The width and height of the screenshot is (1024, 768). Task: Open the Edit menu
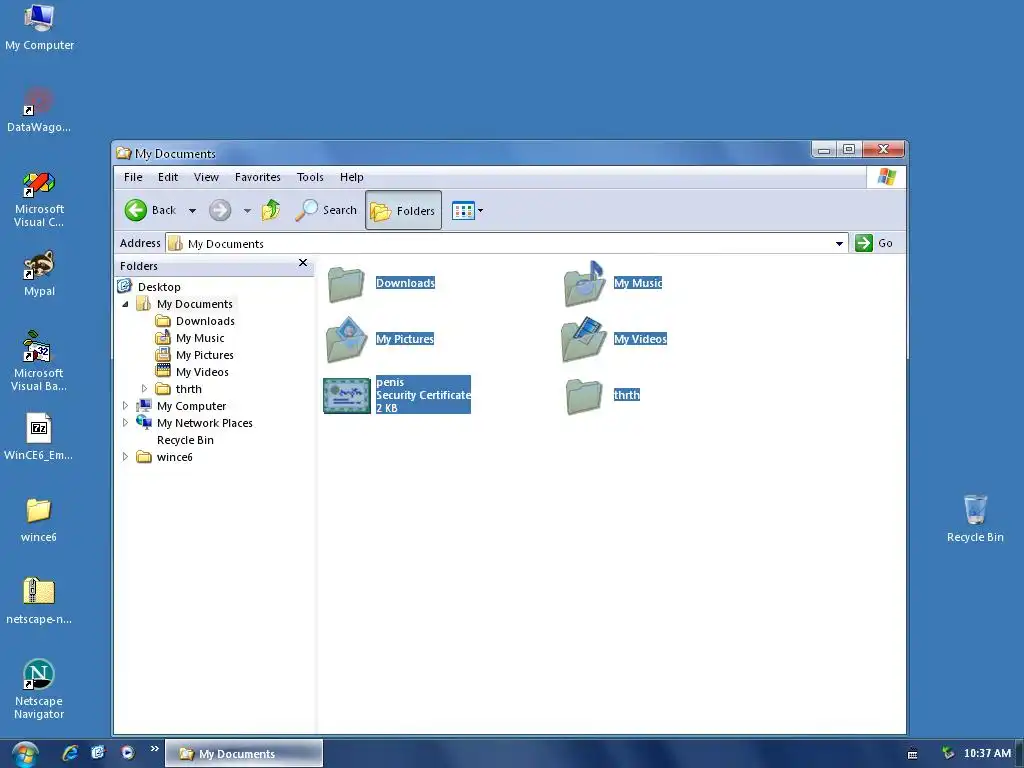click(x=168, y=177)
